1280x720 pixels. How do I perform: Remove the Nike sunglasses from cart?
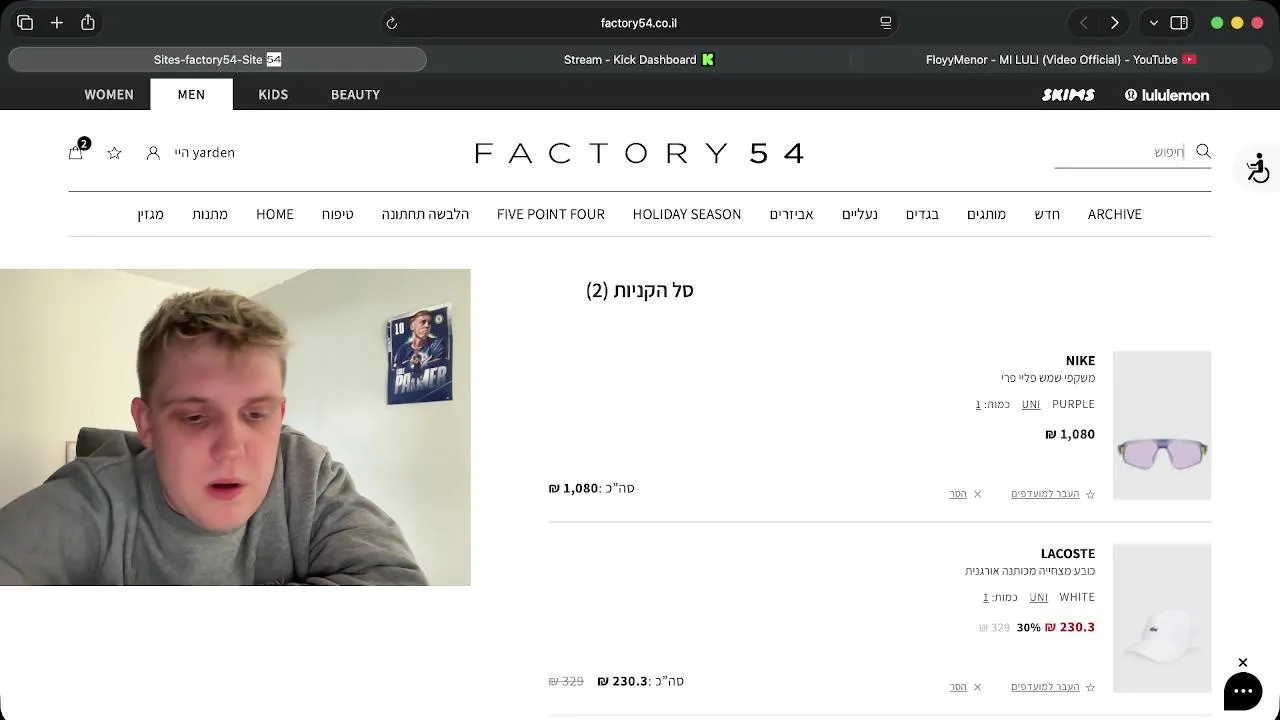(965, 494)
